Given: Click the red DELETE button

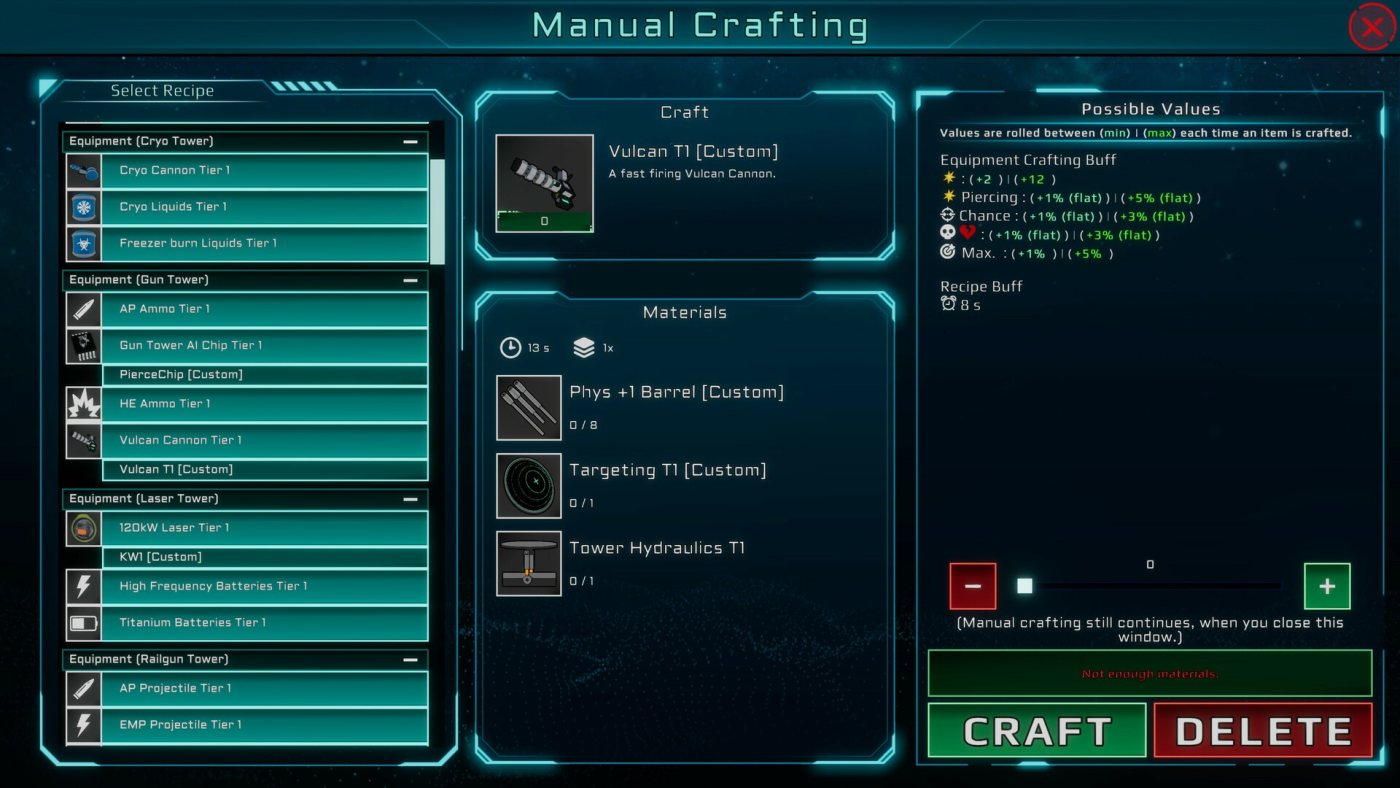Looking at the screenshot, I should pyautogui.click(x=1263, y=731).
